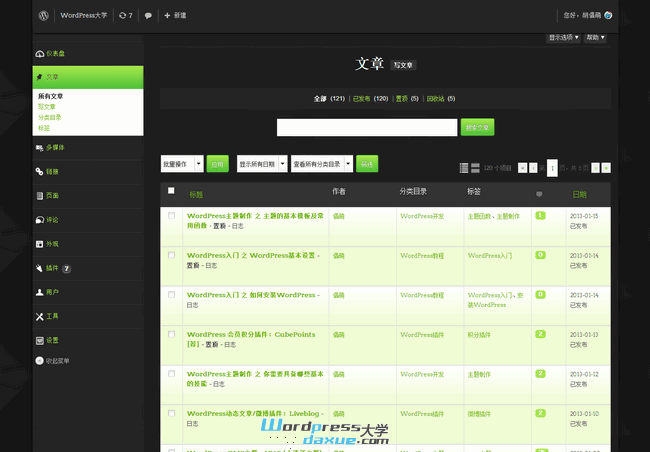Click the 主题函数 tag link
This screenshot has height=452, width=650.
point(480,216)
